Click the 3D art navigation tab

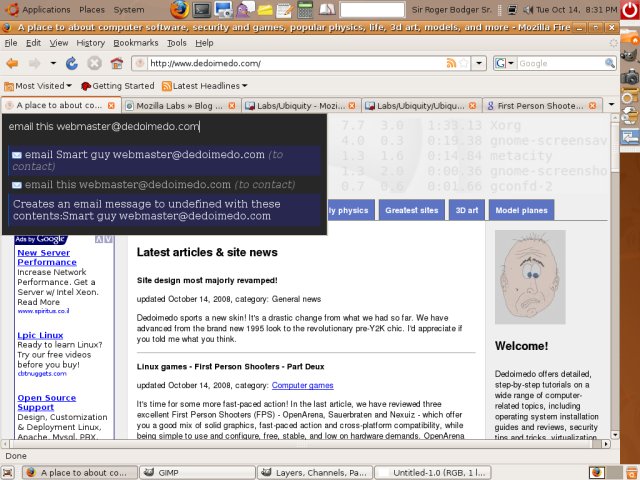[x=467, y=210]
